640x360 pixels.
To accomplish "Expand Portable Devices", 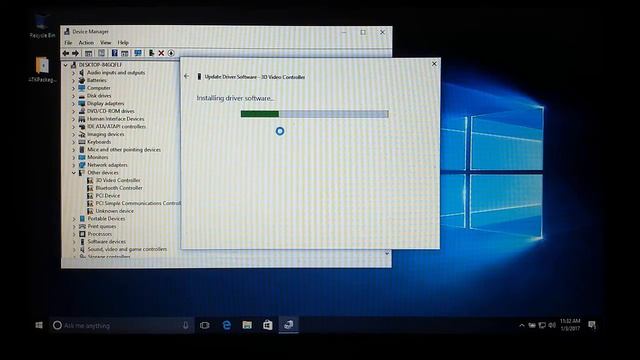I will pos(74,219).
